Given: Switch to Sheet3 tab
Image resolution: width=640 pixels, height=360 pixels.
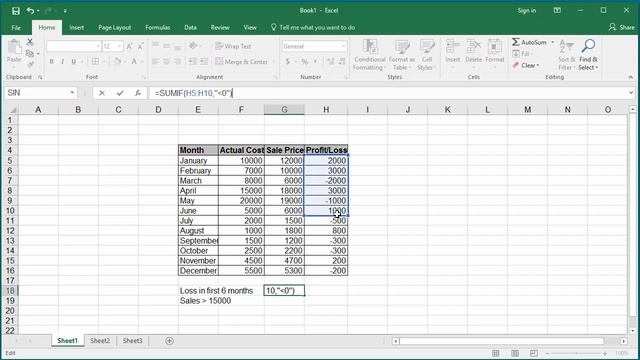Looking at the screenshot, I should (x=132, y=341).
